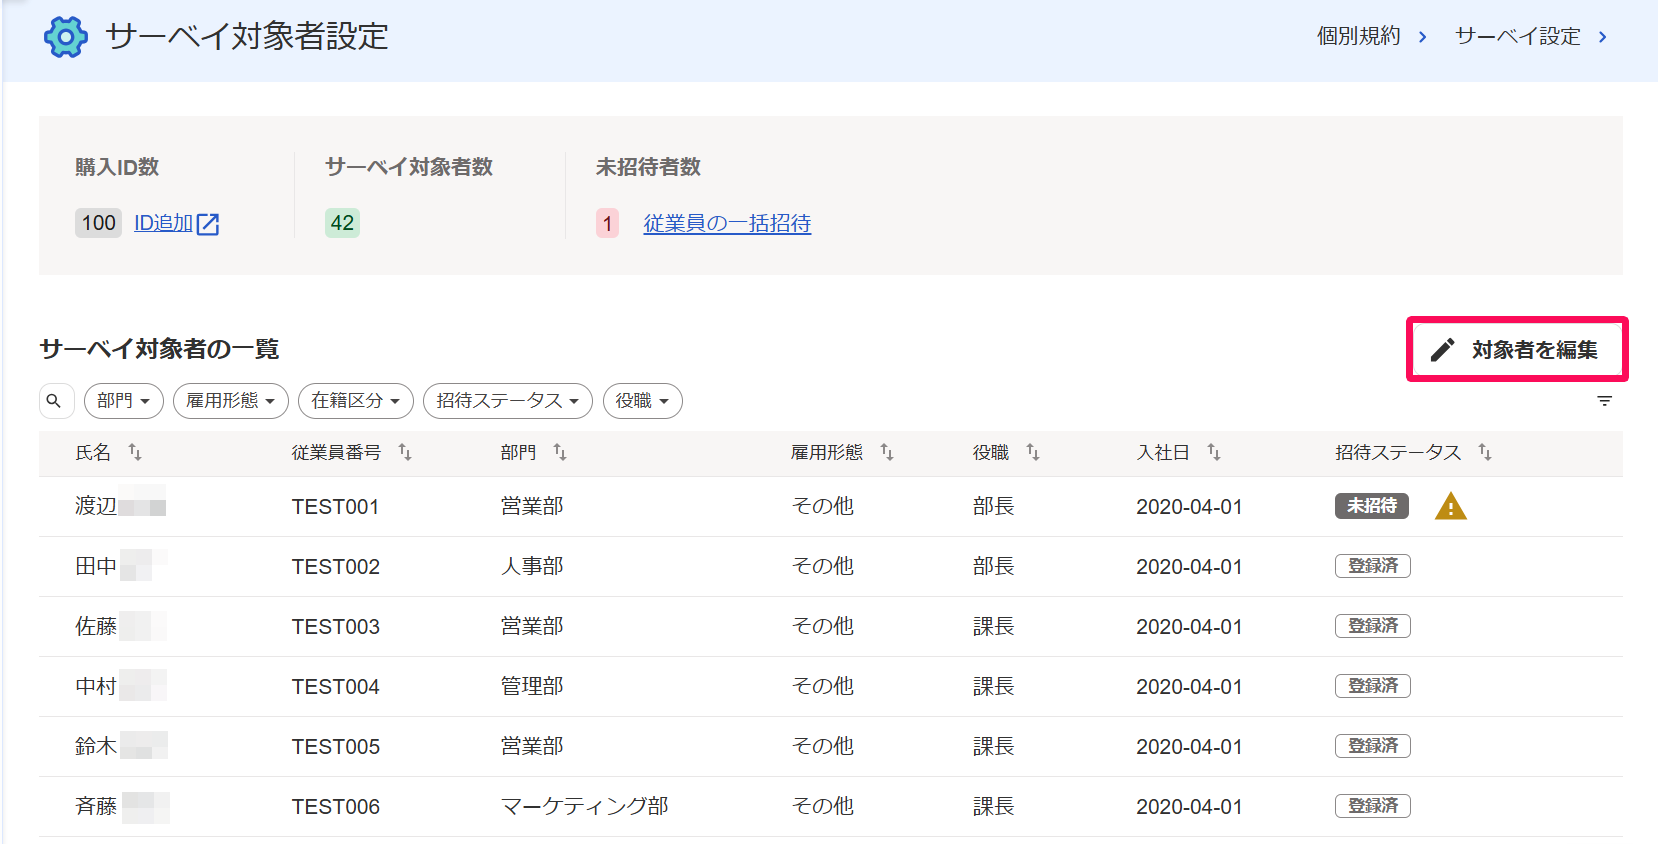Click the サーベイ対象者の一覧 heading

159,349
